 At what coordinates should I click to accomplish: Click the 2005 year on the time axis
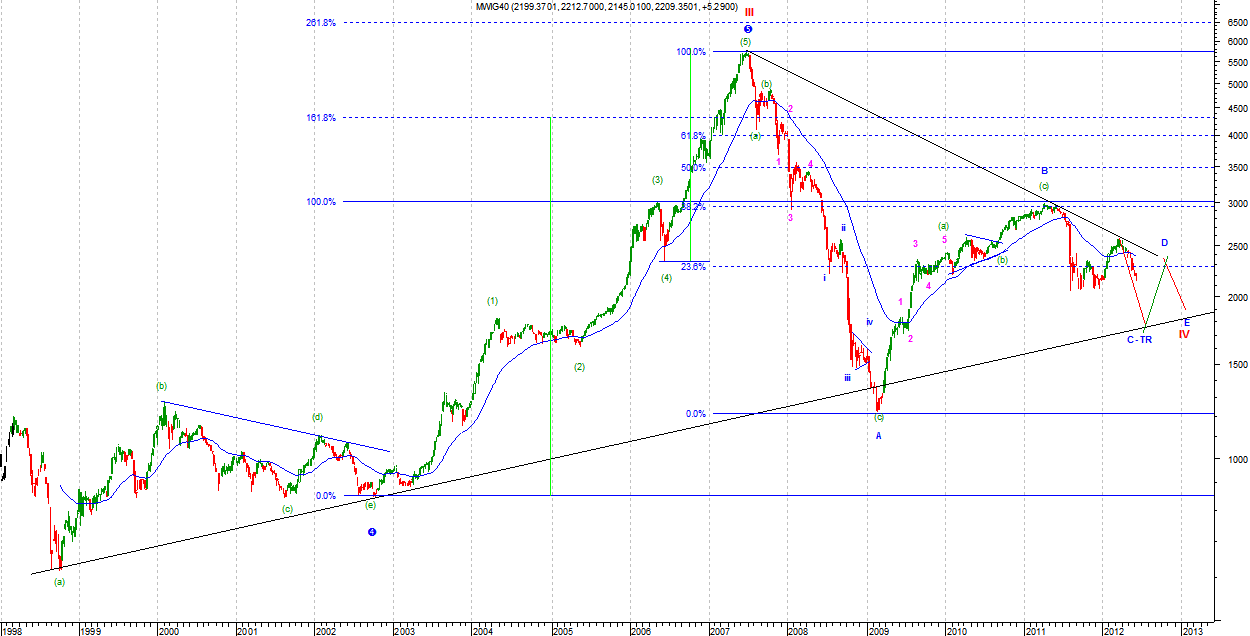click(x=562, y=630)
